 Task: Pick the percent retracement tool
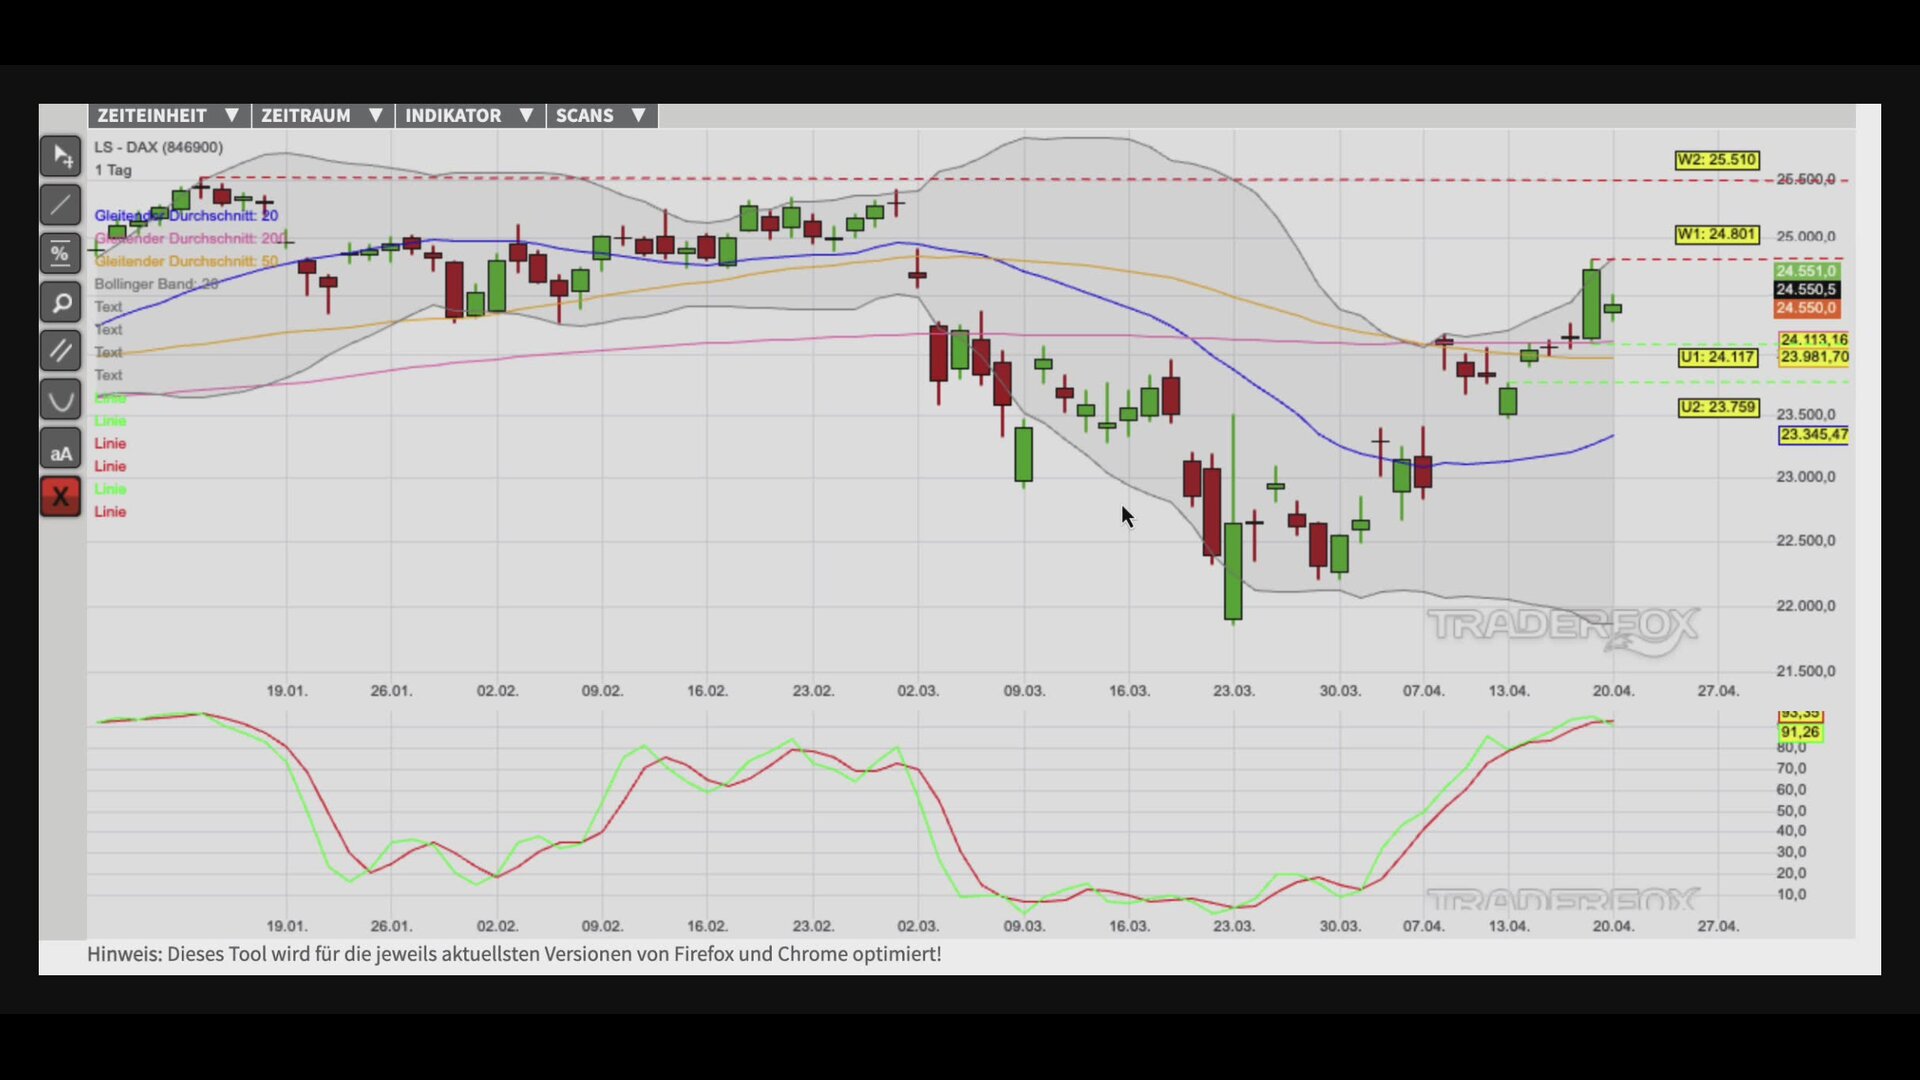click(60, 254)
